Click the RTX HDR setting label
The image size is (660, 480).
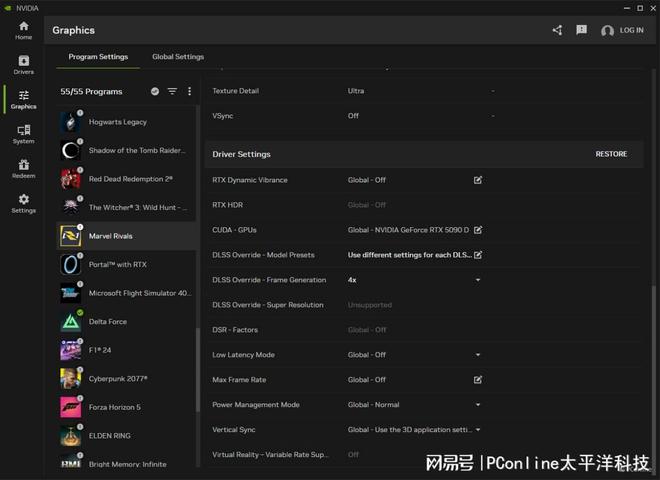[x=227, y=205]
